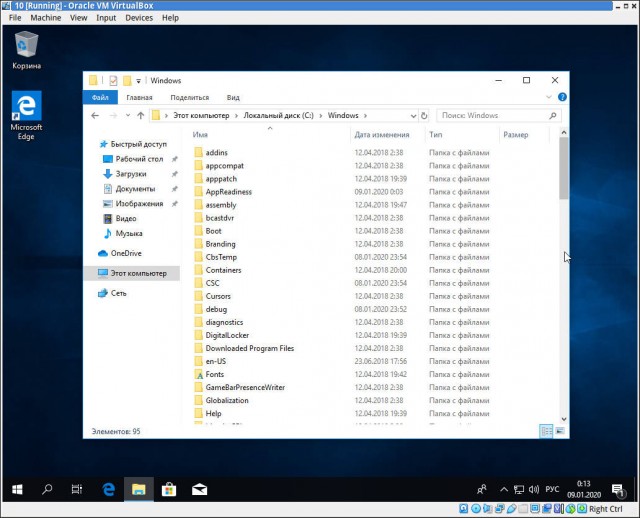This screenshot has width=640, height=518.
Task: Open the Главная ribbon tab
Action: [139, 97]
